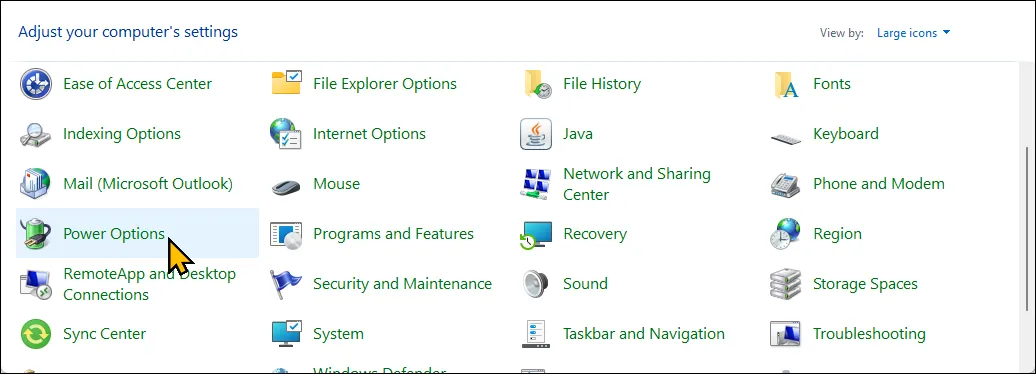Open the Region text link
Screen dimensions: 1036x374
[837, 234]
